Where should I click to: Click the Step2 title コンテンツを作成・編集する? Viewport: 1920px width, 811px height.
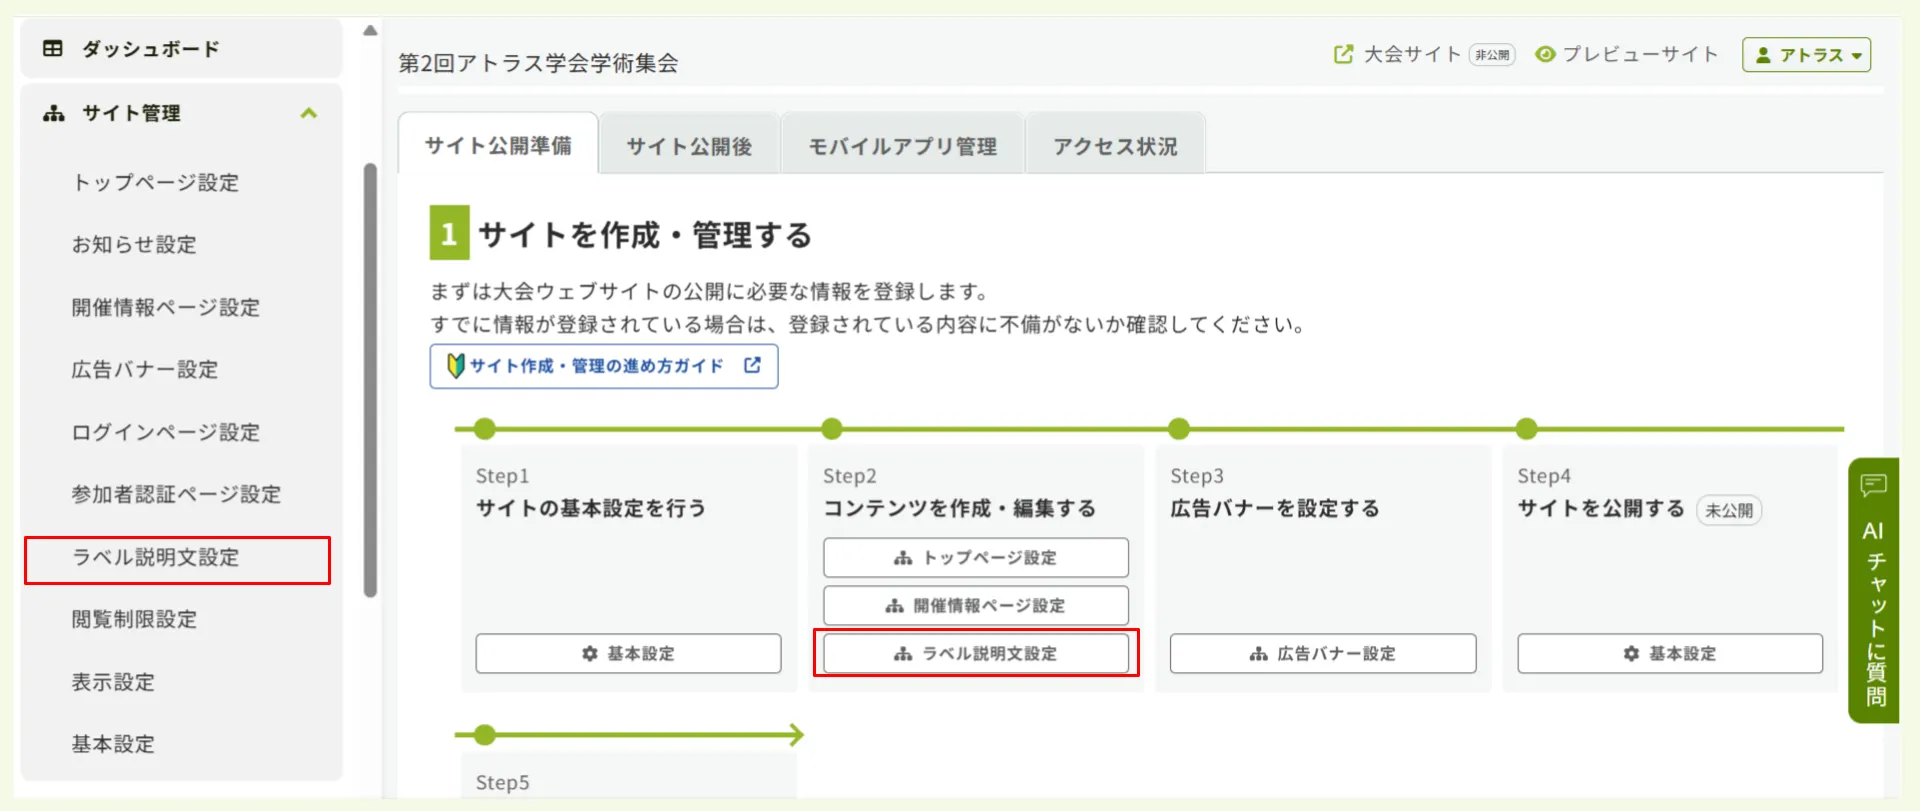coord(959,508)
